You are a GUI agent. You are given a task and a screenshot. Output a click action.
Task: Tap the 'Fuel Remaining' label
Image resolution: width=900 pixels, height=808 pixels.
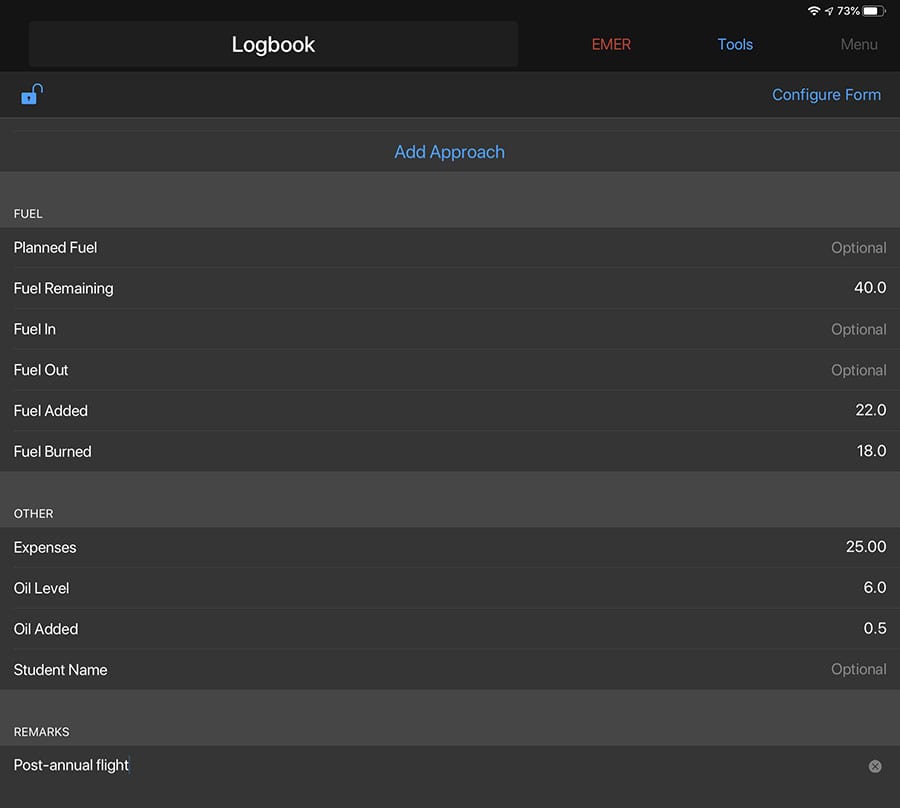63,289
